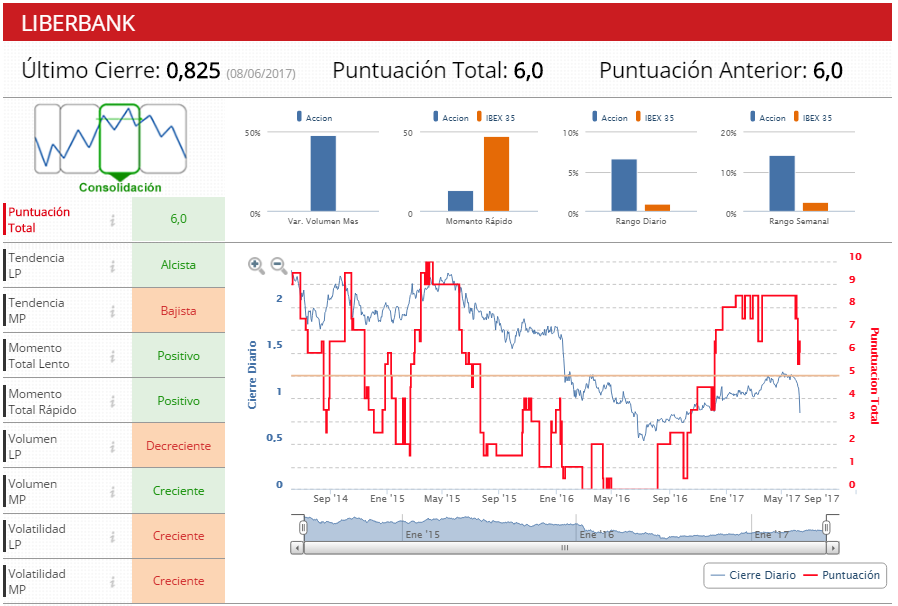Viewport: 898px width, 606px height.
Task: Toggle Cierre Diario series in legend
Action: tap(753, 575)
